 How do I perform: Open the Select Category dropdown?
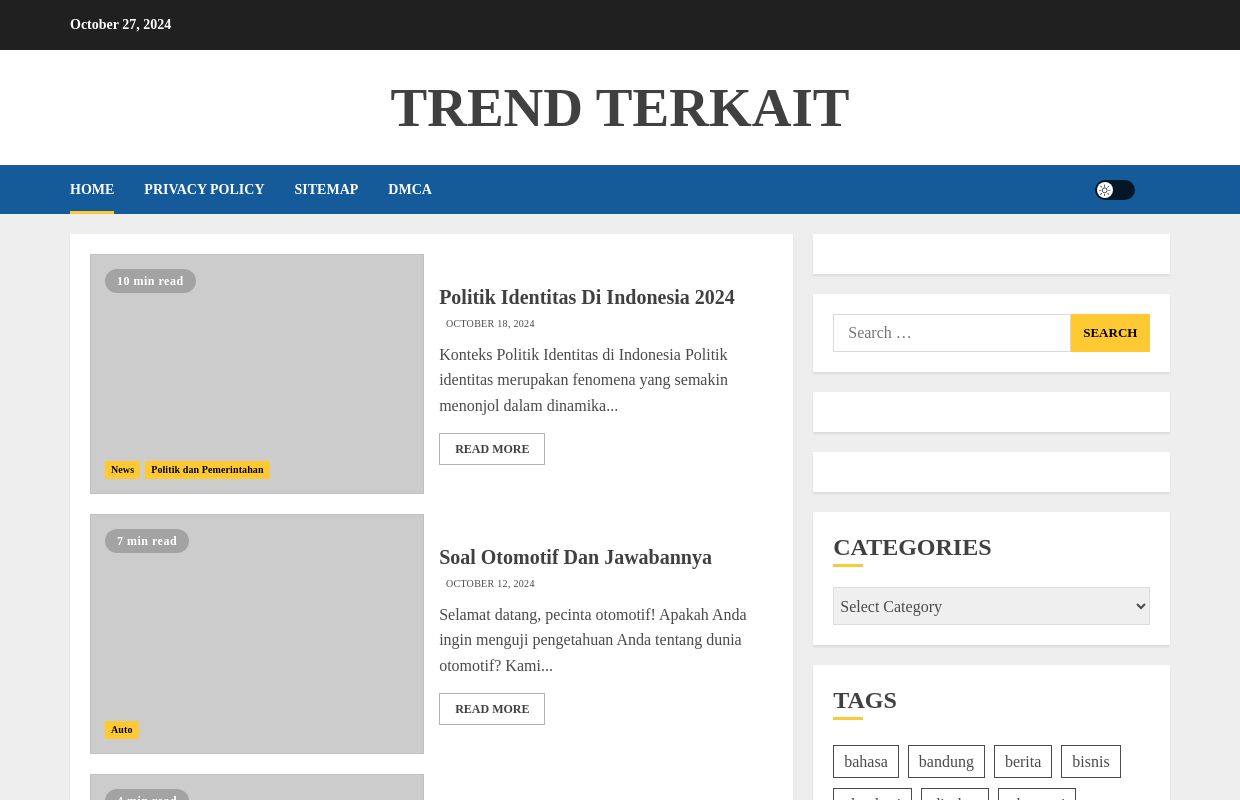tap(991, 606)
